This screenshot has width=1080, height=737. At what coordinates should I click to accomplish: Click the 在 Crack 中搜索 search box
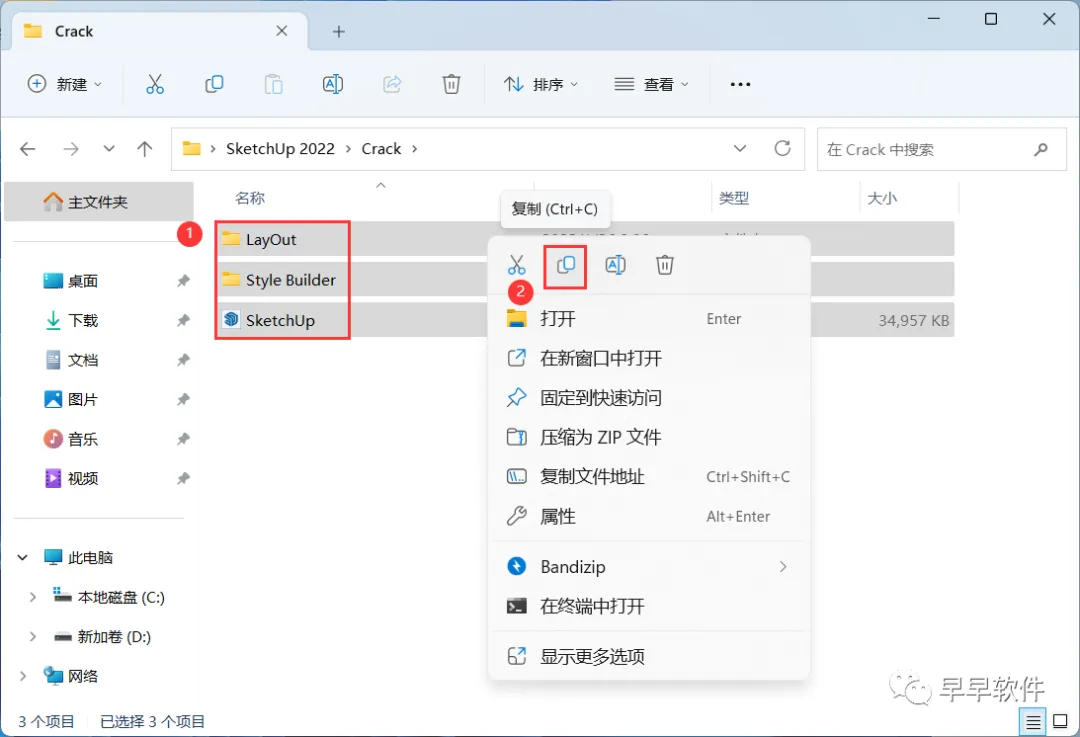pos(942,149)
